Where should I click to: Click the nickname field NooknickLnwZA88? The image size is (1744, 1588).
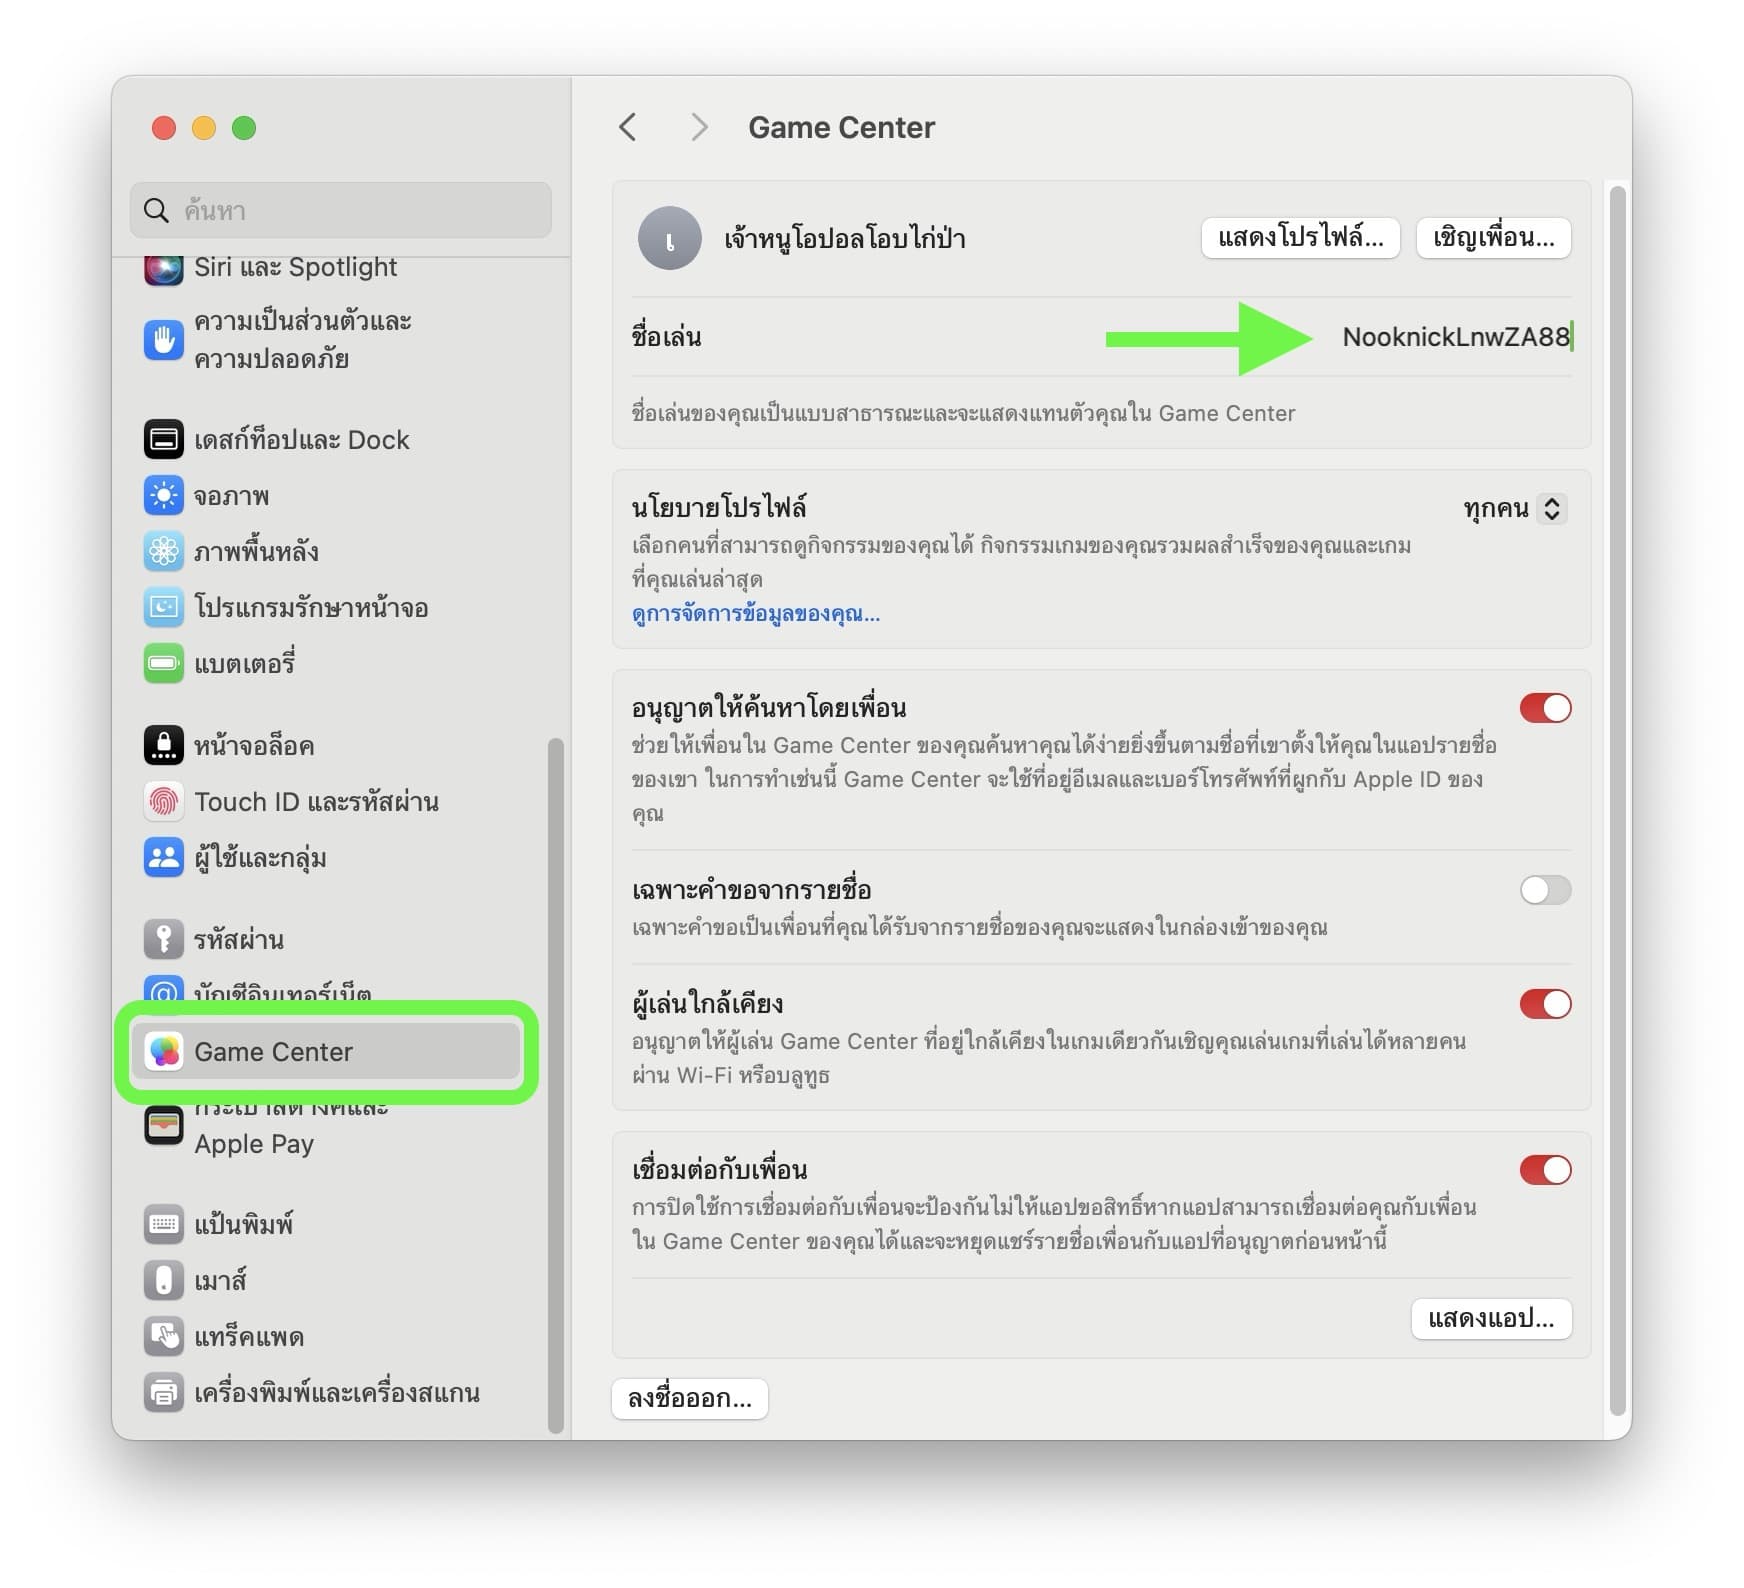[1456, 337]
